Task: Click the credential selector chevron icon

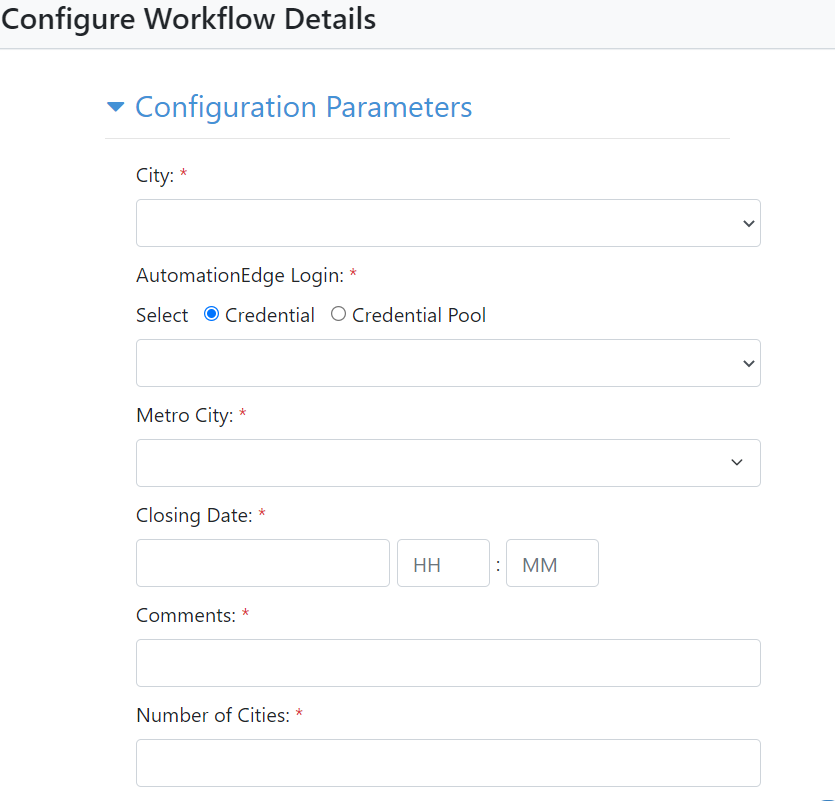Action: (748, 362)
